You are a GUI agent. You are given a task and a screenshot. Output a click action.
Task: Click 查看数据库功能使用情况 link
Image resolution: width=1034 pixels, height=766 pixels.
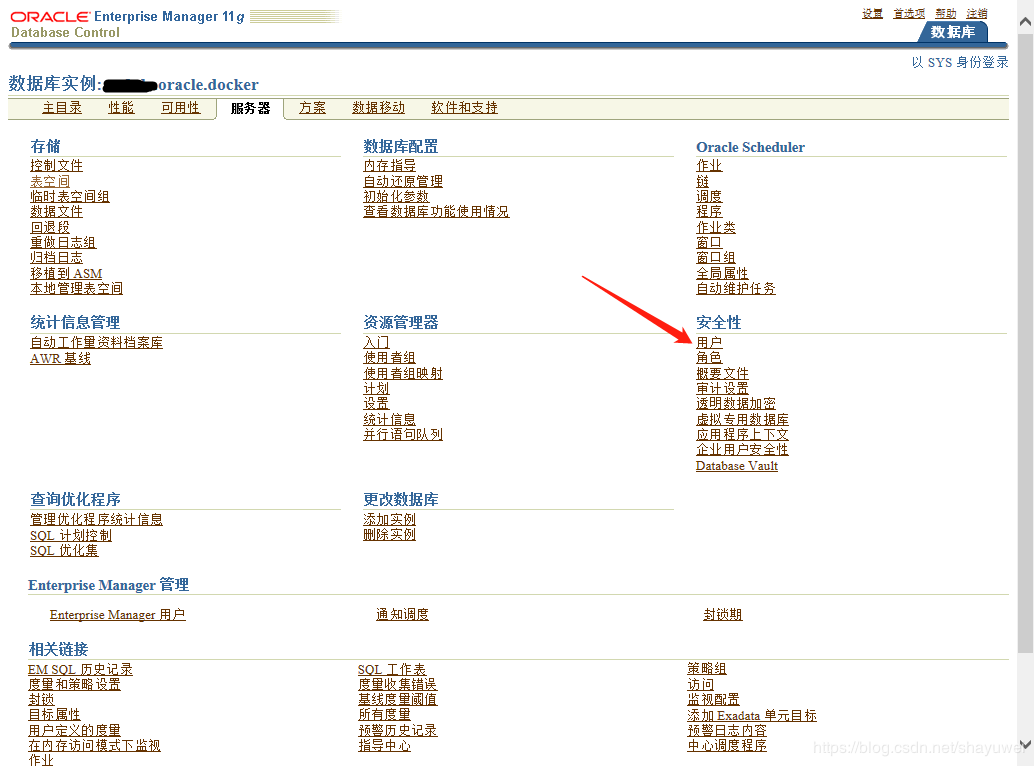coord(437,212)
